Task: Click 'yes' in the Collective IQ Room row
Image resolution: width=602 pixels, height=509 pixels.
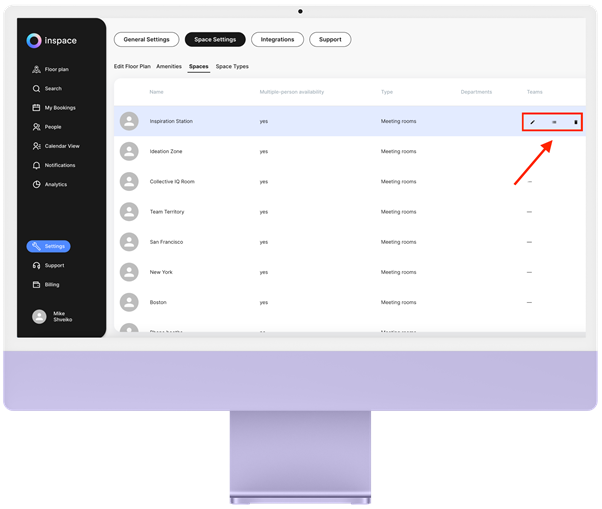Action: 264,182
